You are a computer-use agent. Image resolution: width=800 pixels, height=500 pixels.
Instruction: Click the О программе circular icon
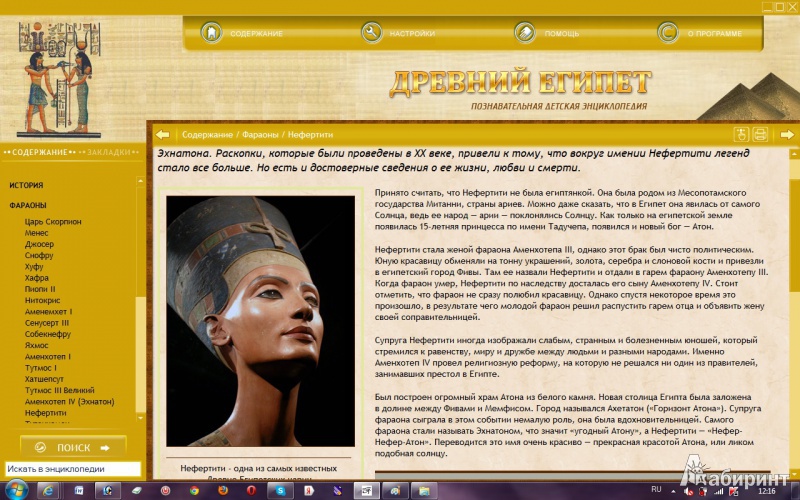(668, 33)
